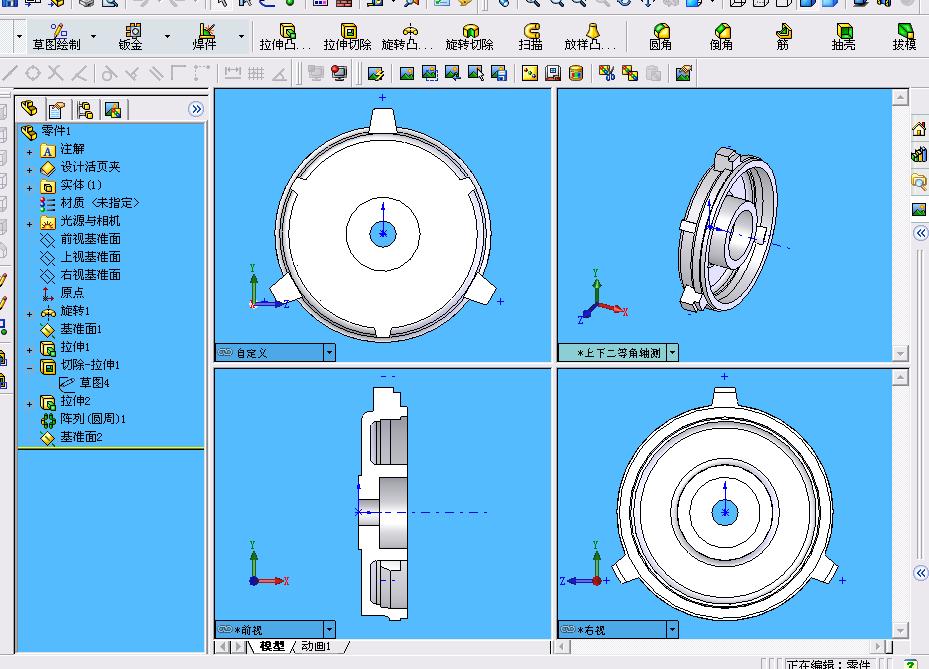Select the 抽壳 shell tool

[843, 37]
